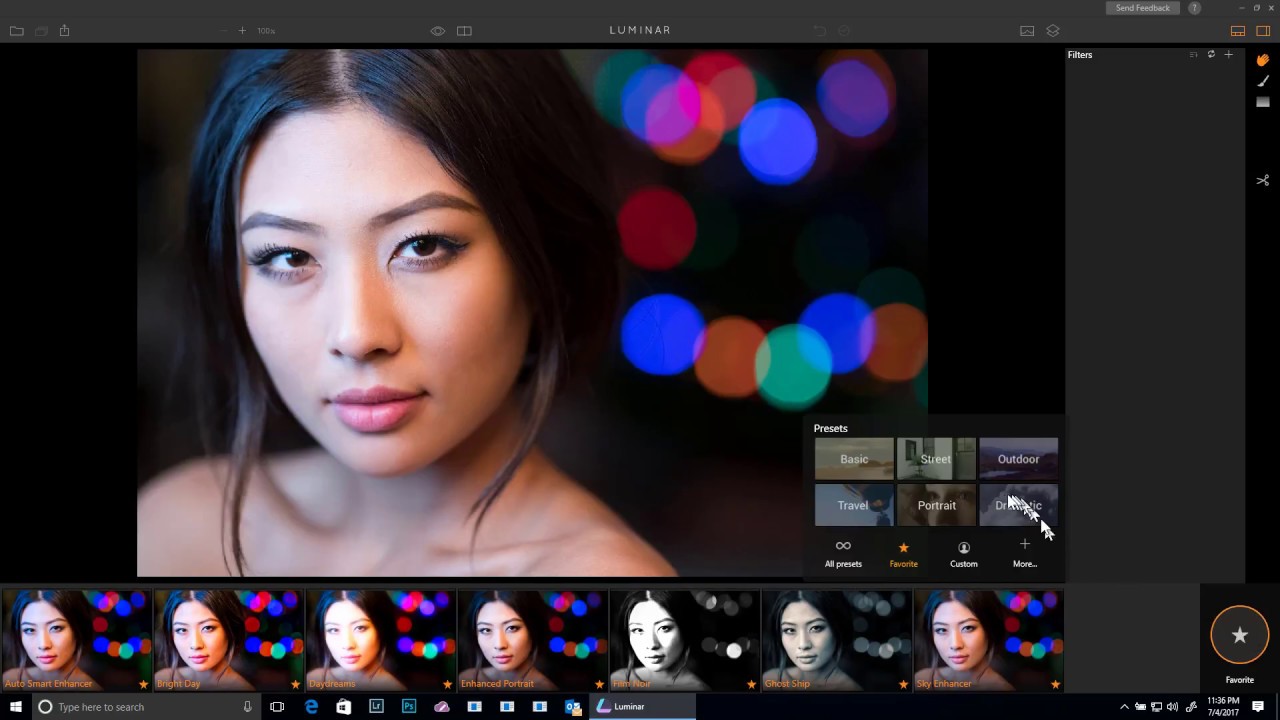
Task: Reset filters with the refresh icon
Action: pos(1211,55)
